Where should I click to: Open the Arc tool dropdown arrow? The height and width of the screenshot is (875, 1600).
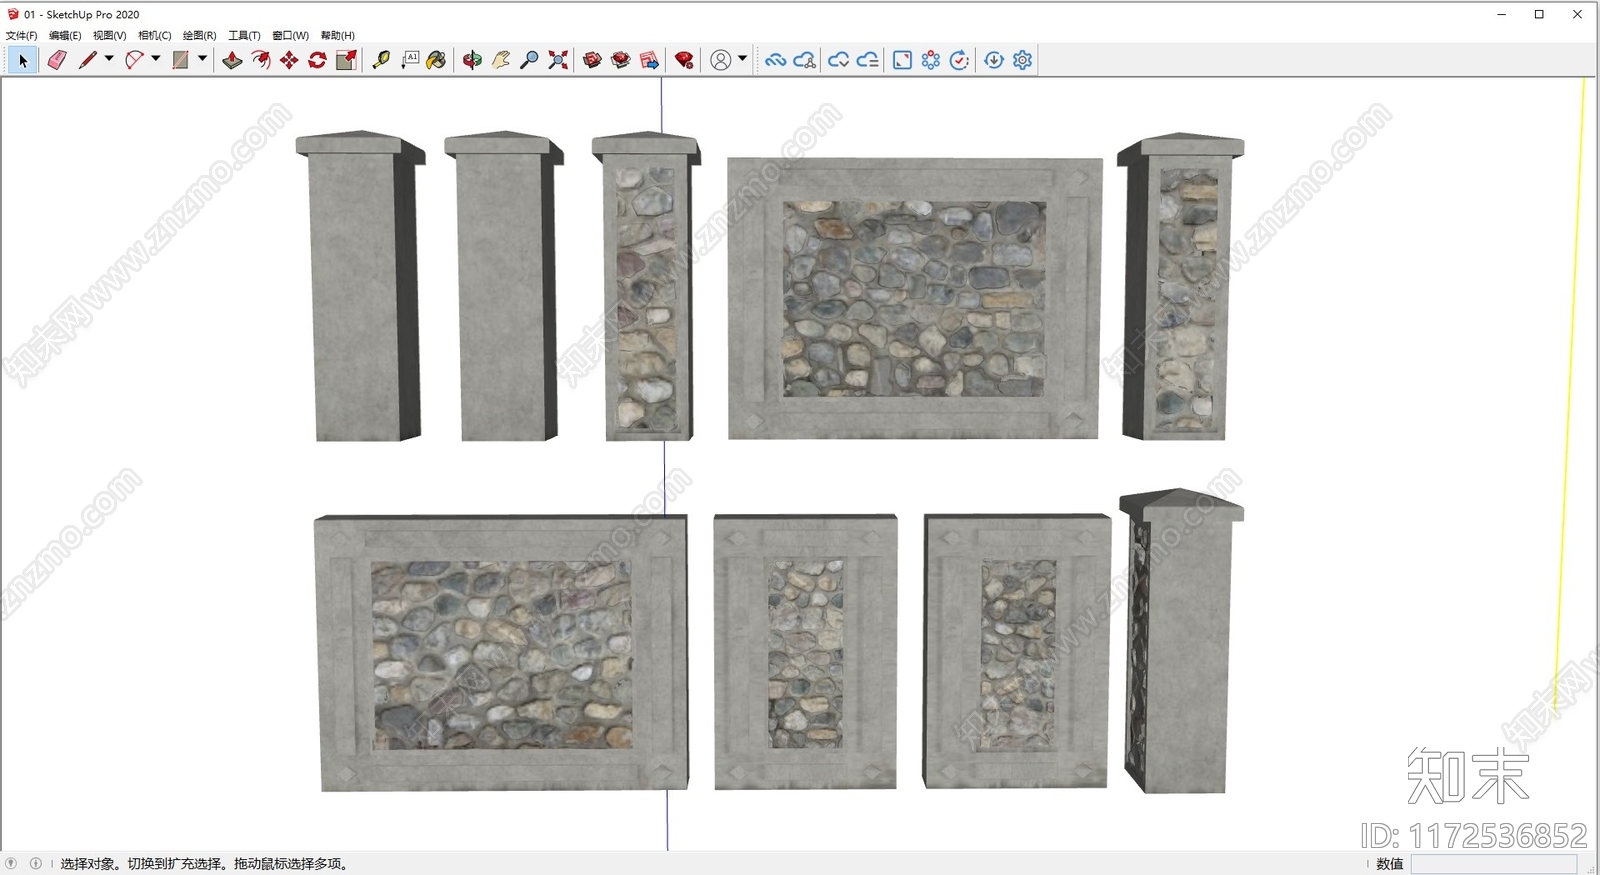[156, 59]
